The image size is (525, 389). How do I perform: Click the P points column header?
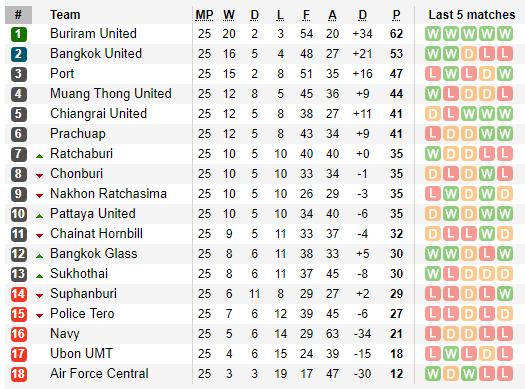(396, 15)
